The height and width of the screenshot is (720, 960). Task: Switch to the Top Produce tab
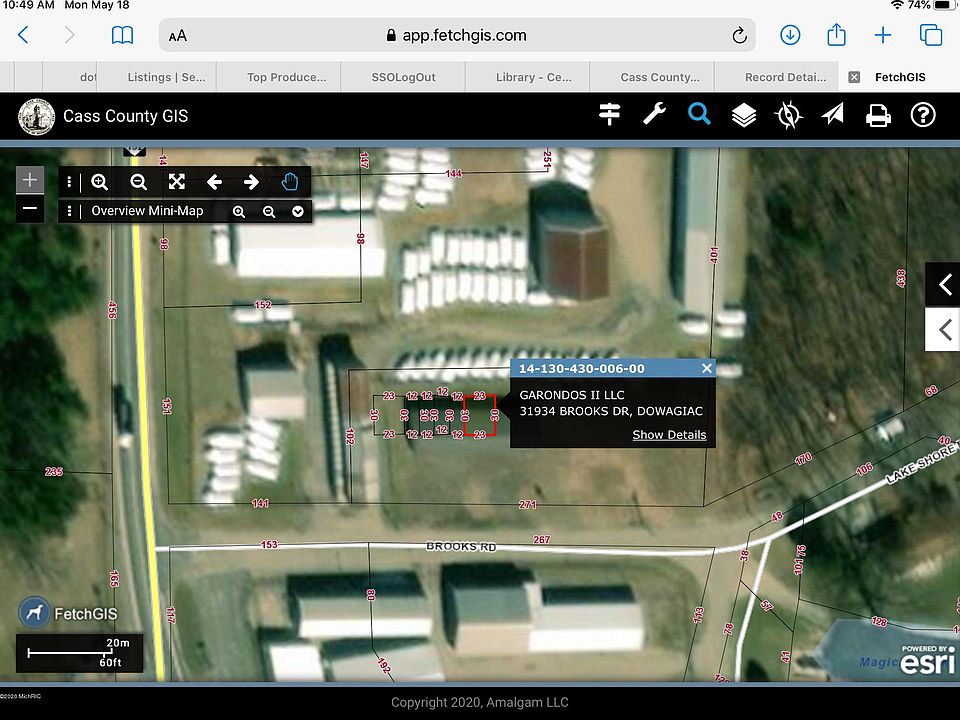287,77
